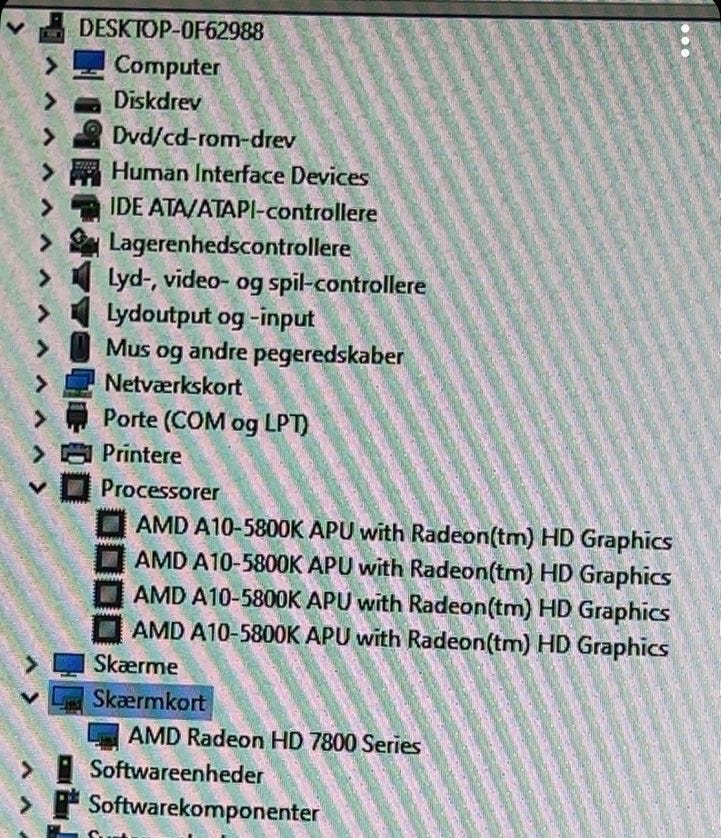Select Porte (COM og LPT) label
Screen dimensions: 721x838
pyautogui.click(x=206, y=421)
